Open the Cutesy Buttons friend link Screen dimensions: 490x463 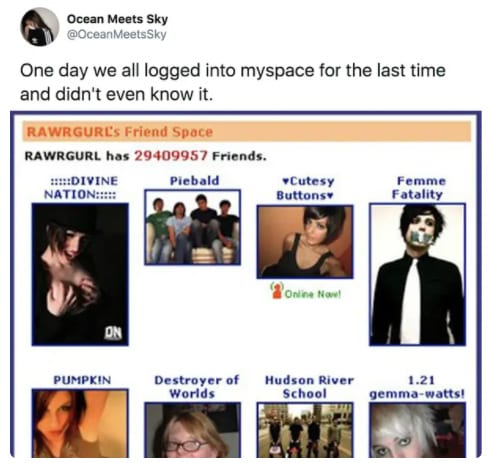[305, 188]
